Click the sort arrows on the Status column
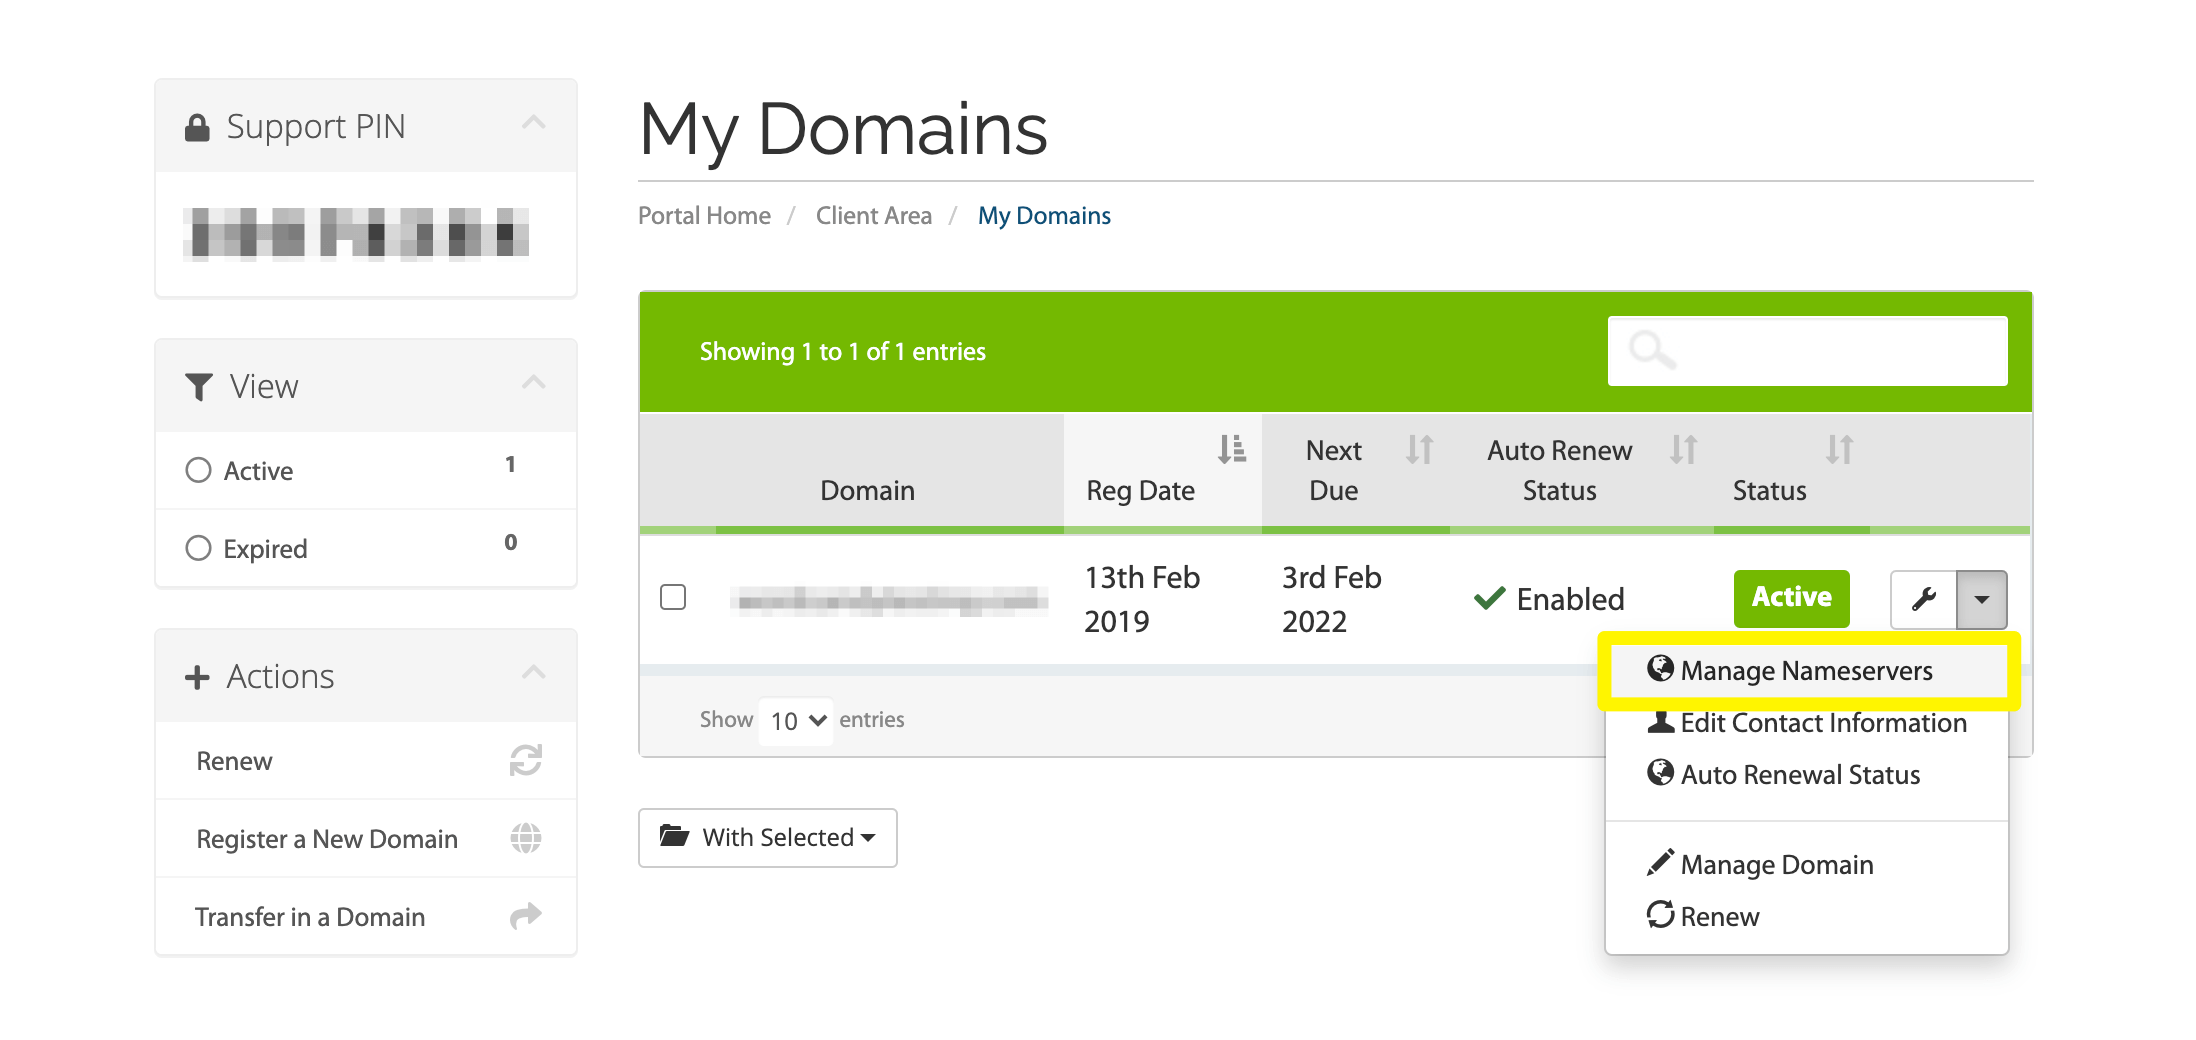 1838,451
